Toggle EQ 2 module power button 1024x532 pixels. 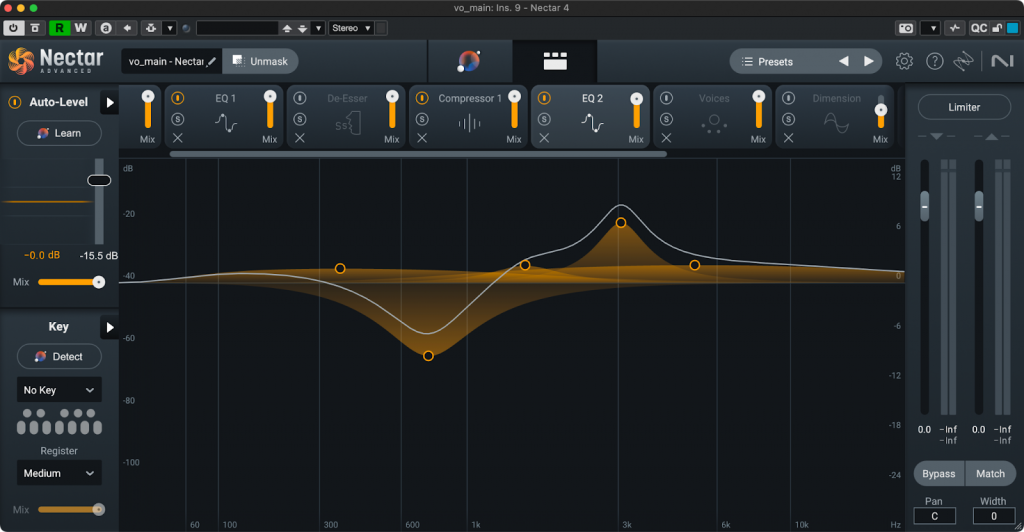click(544, 99)
